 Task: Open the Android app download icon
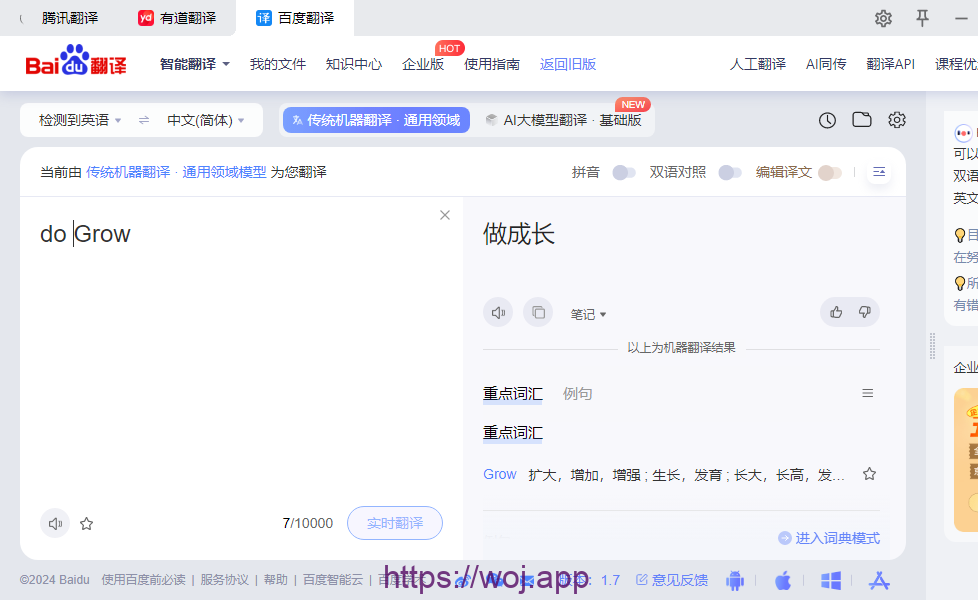pyautogui.click(x=735, y=581)
